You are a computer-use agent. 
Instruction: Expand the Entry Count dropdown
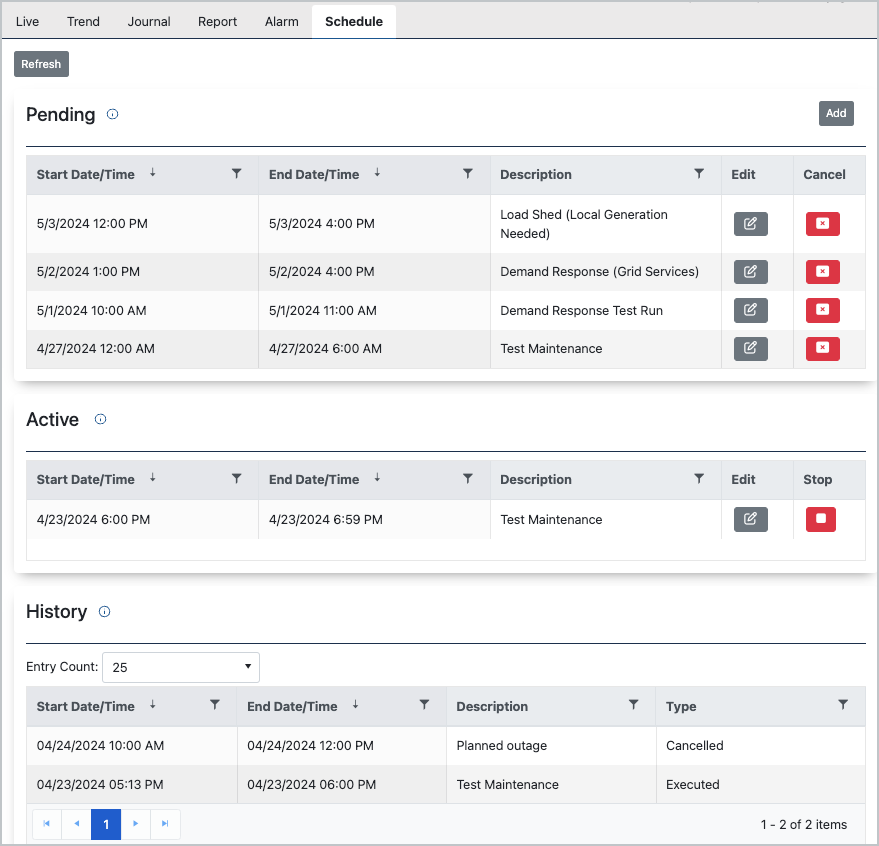pyautogui.click(x=181, y=667)
